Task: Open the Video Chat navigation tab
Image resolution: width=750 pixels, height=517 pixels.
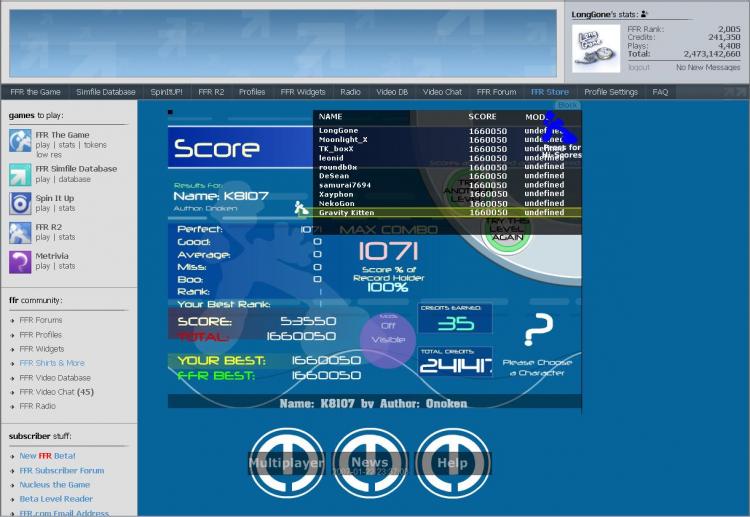Action: [x=442, y=92]
